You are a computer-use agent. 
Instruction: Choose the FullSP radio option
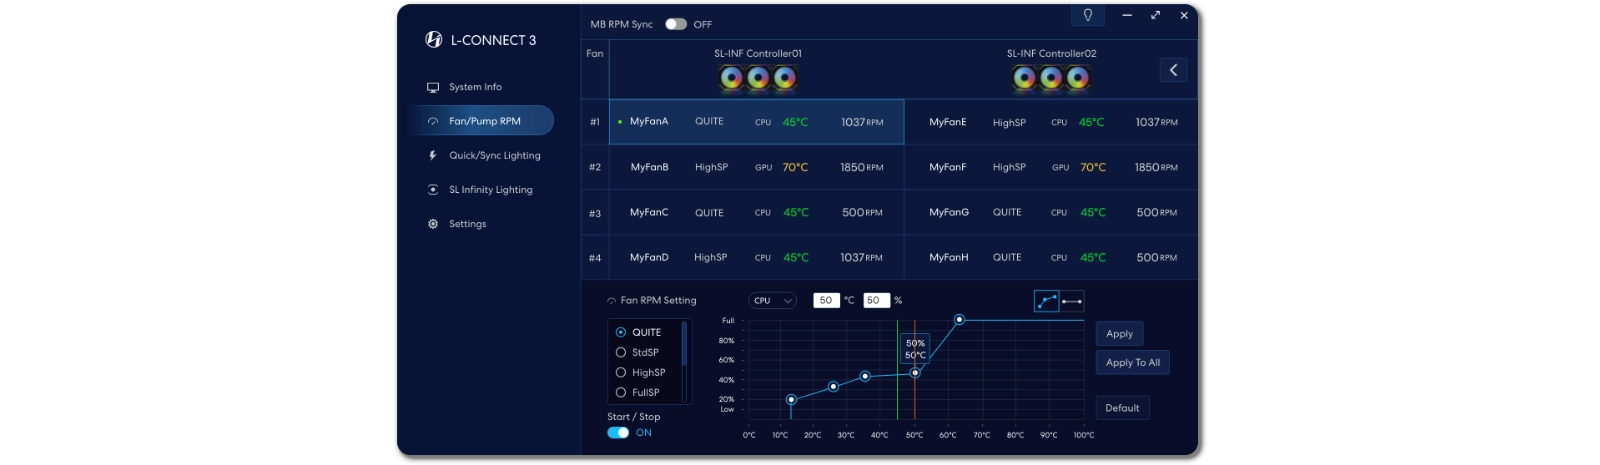pos(621,393)
